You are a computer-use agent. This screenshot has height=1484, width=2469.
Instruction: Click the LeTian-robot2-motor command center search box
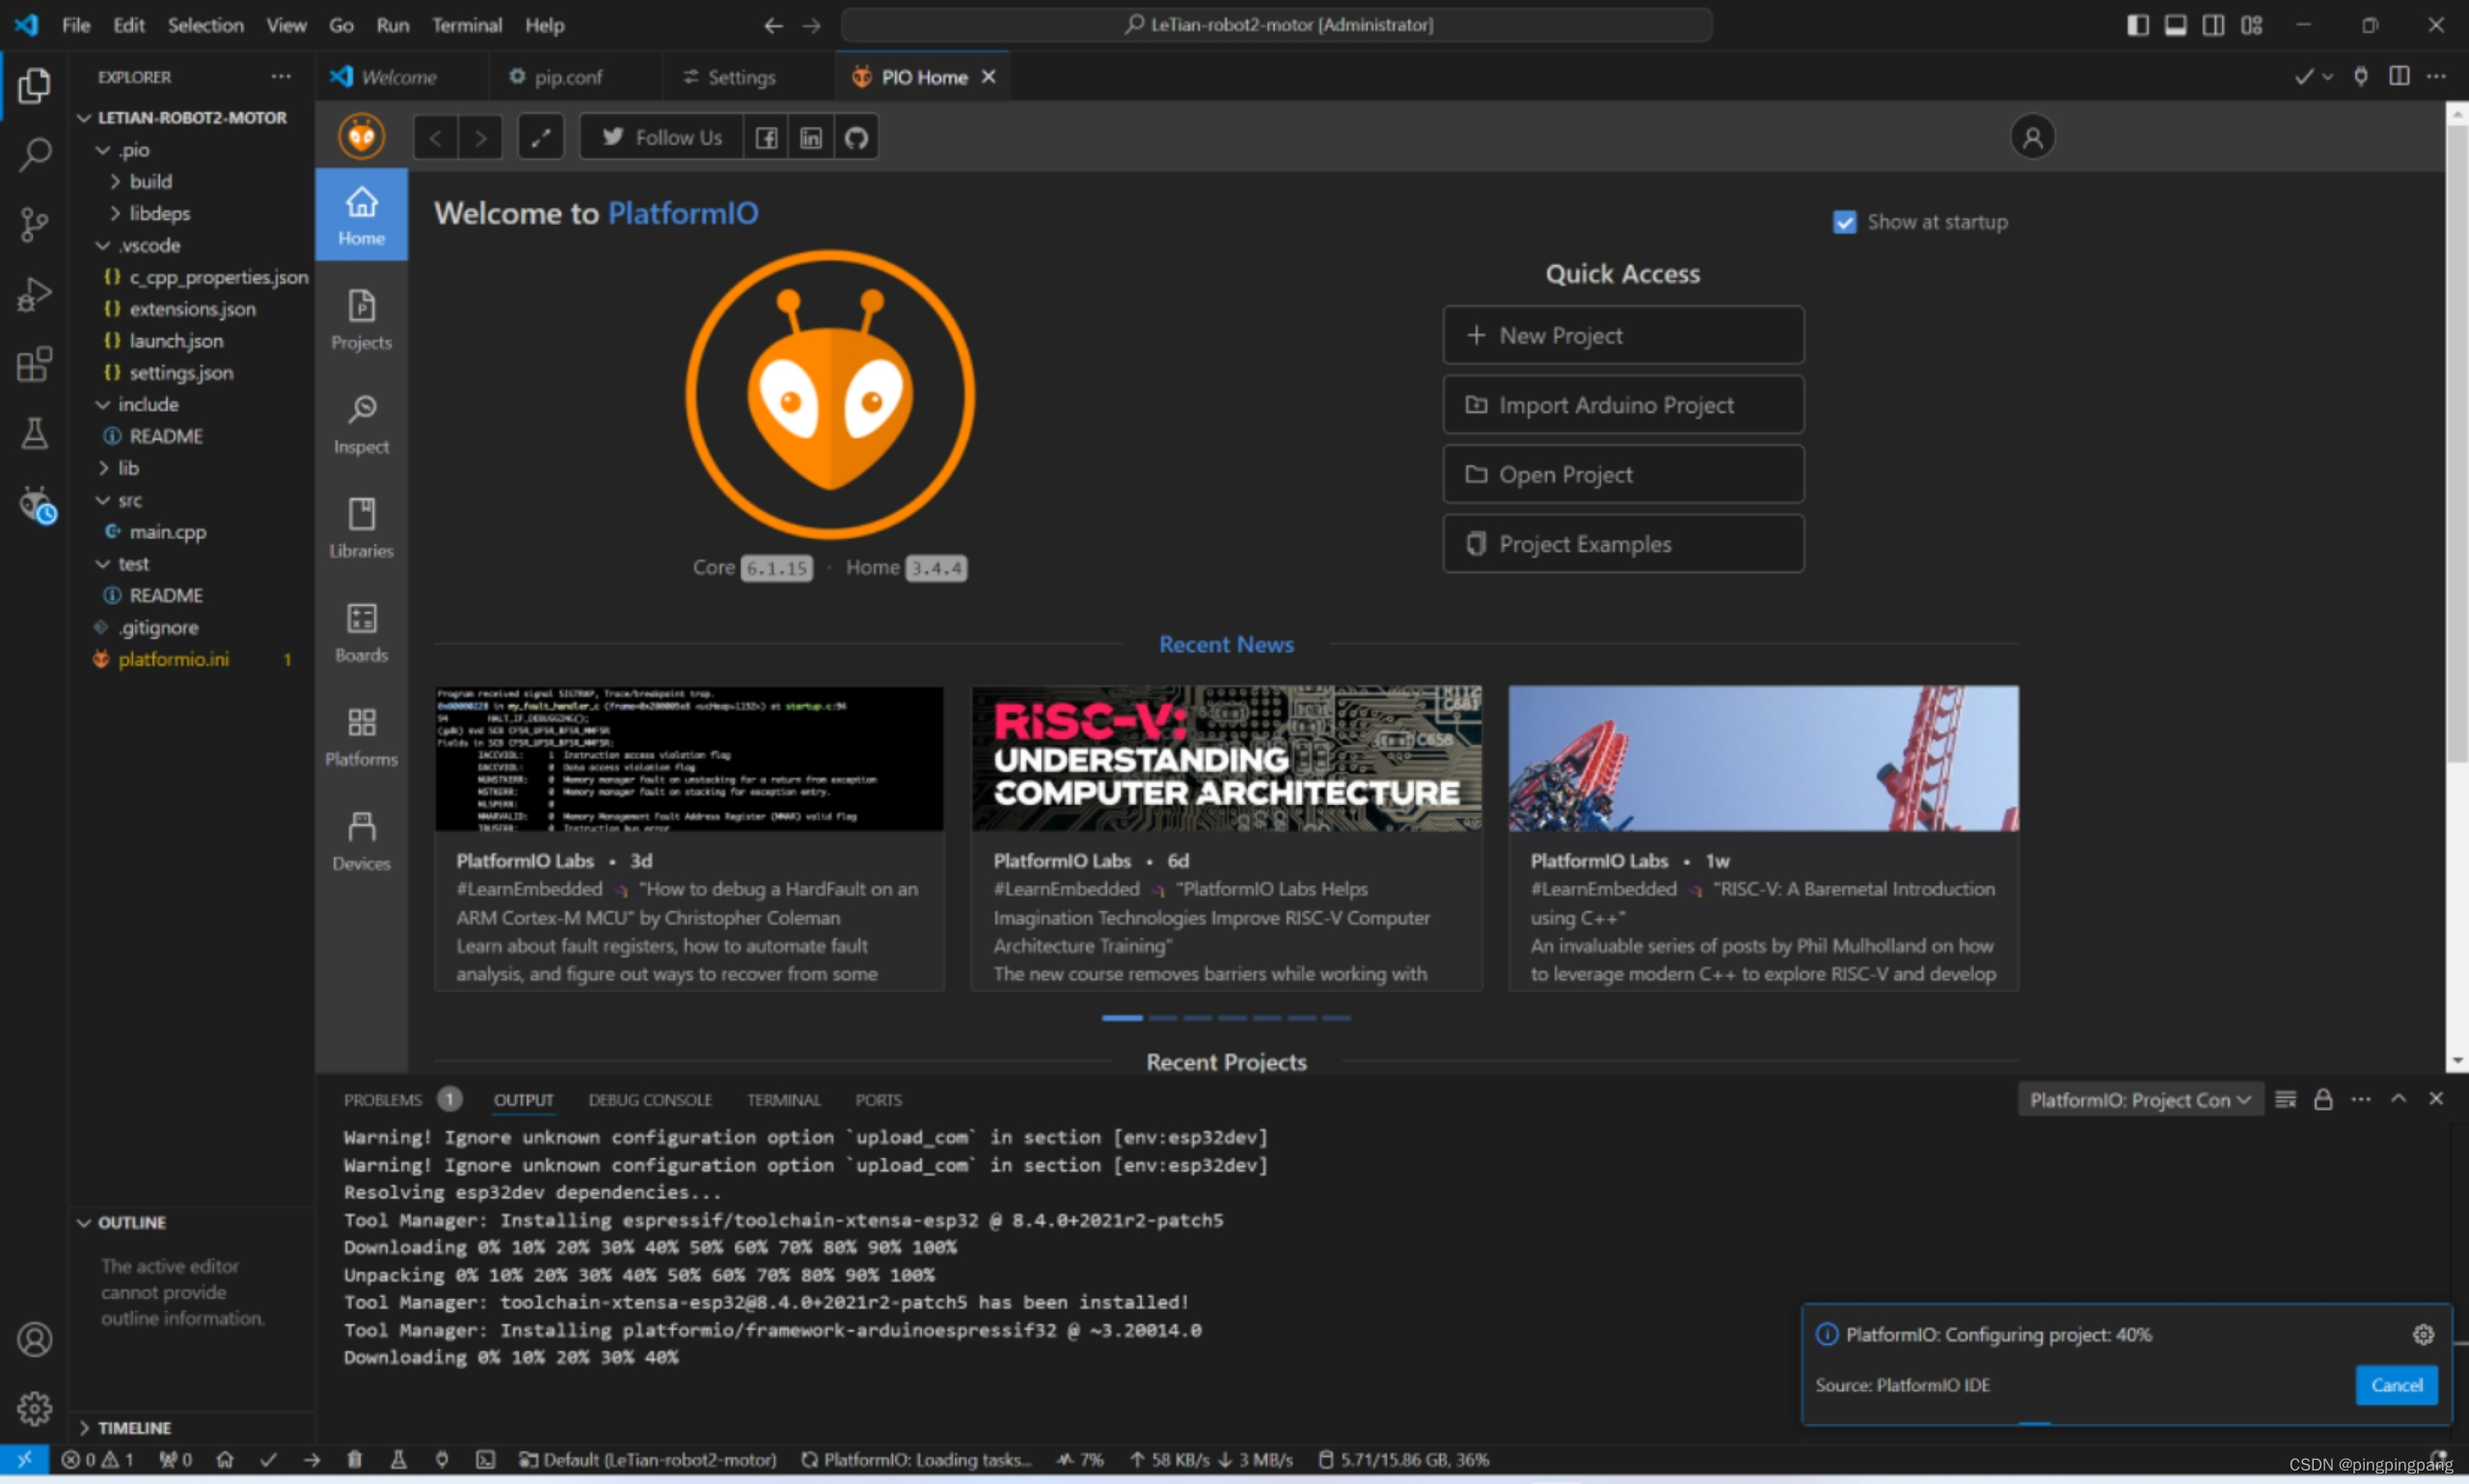click(x=1276, y=25)
